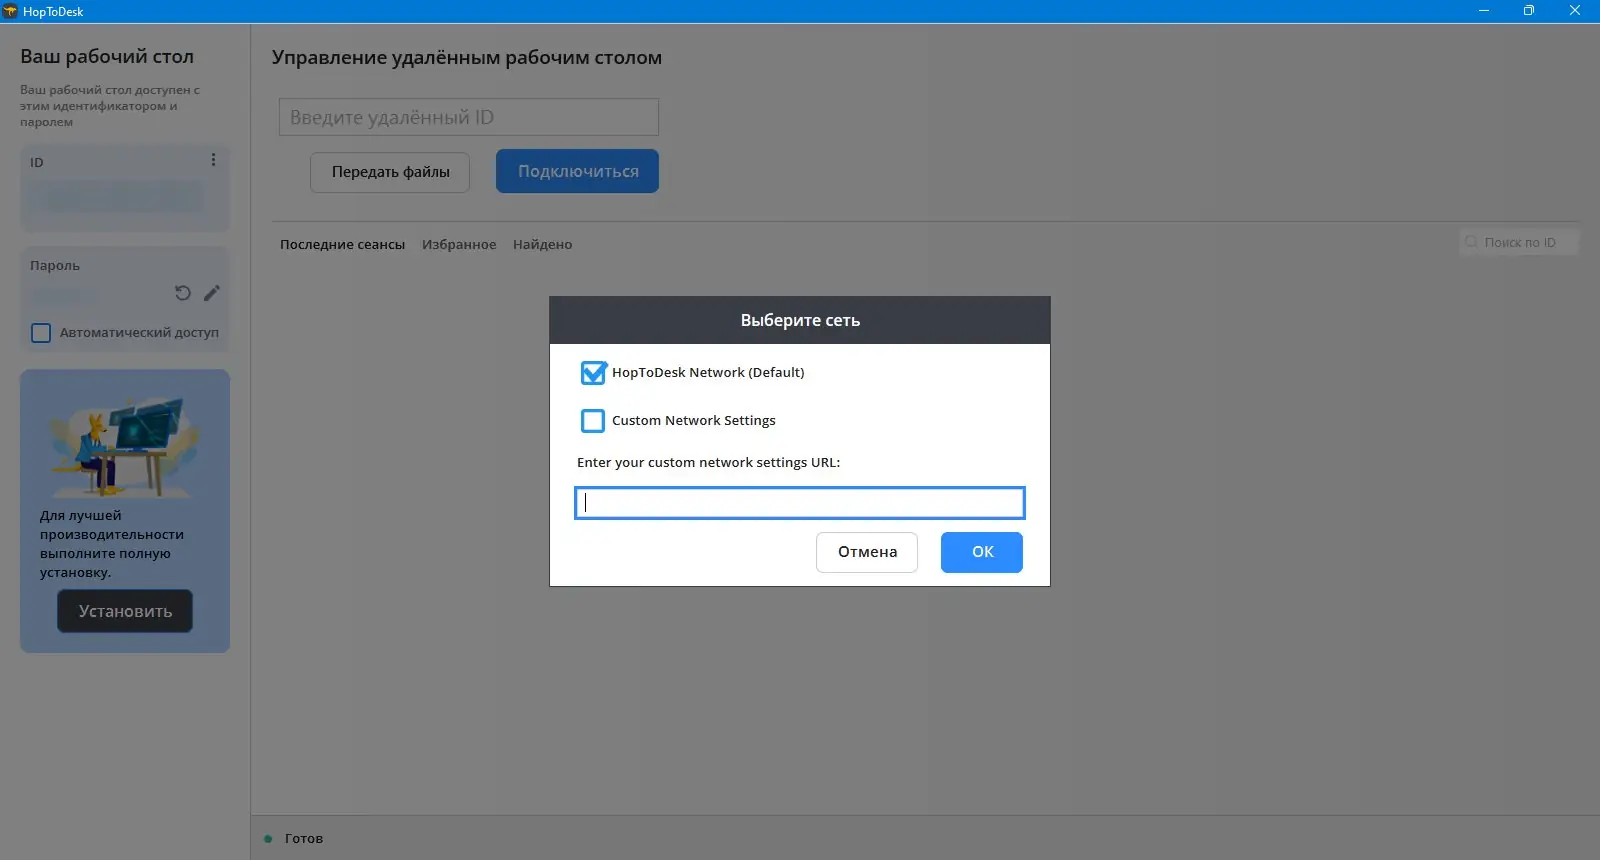The height and width of the screenshot is (860, 1600).
Task: Click the Пароль label
Action: 55,266
